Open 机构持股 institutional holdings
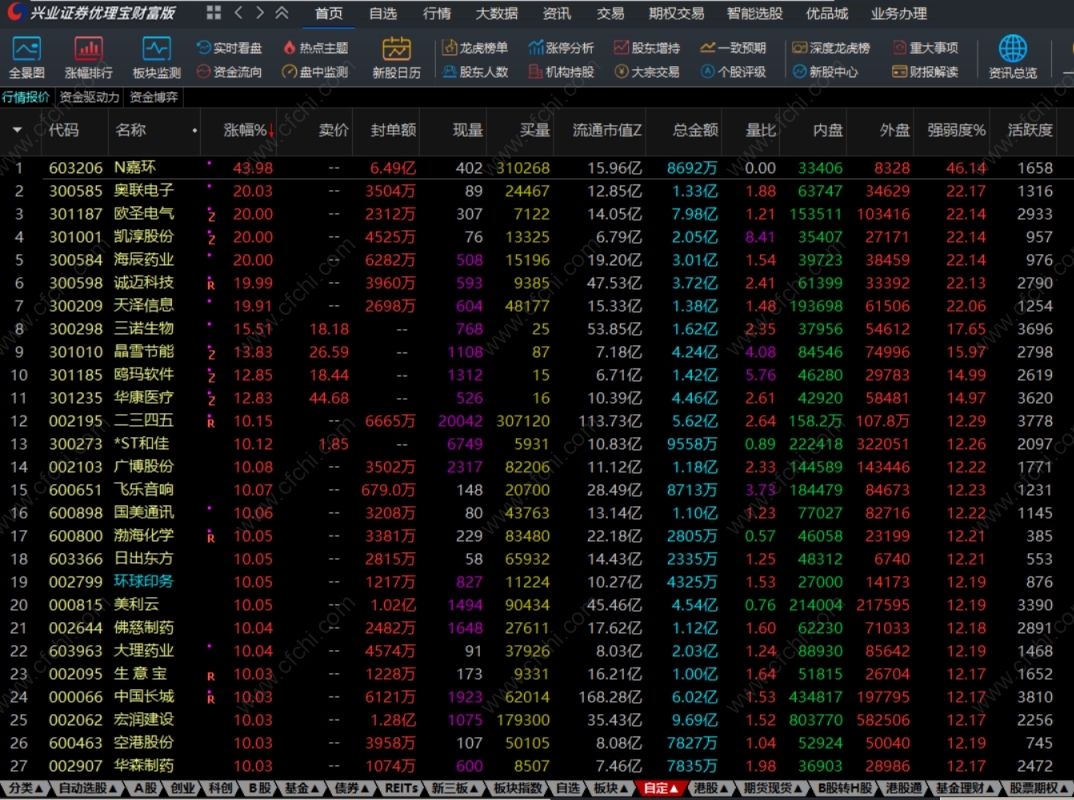 pyautogui.click(x=561, y=71)
